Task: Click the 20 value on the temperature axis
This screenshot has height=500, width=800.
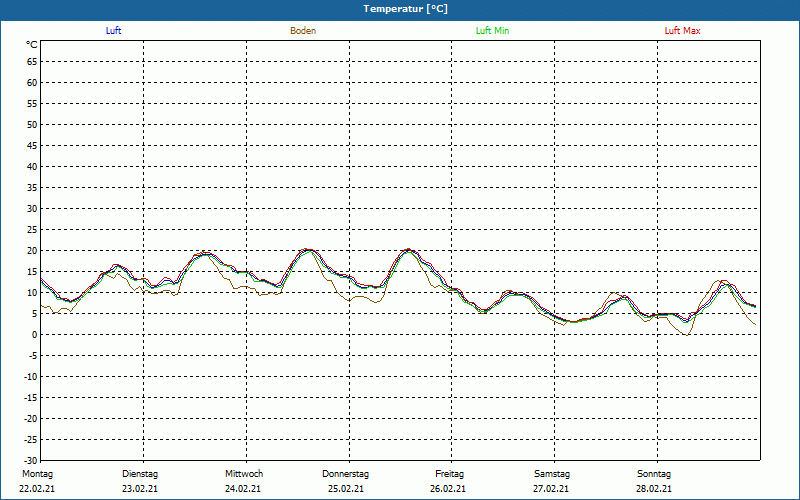Action: (x=32, y=251)
